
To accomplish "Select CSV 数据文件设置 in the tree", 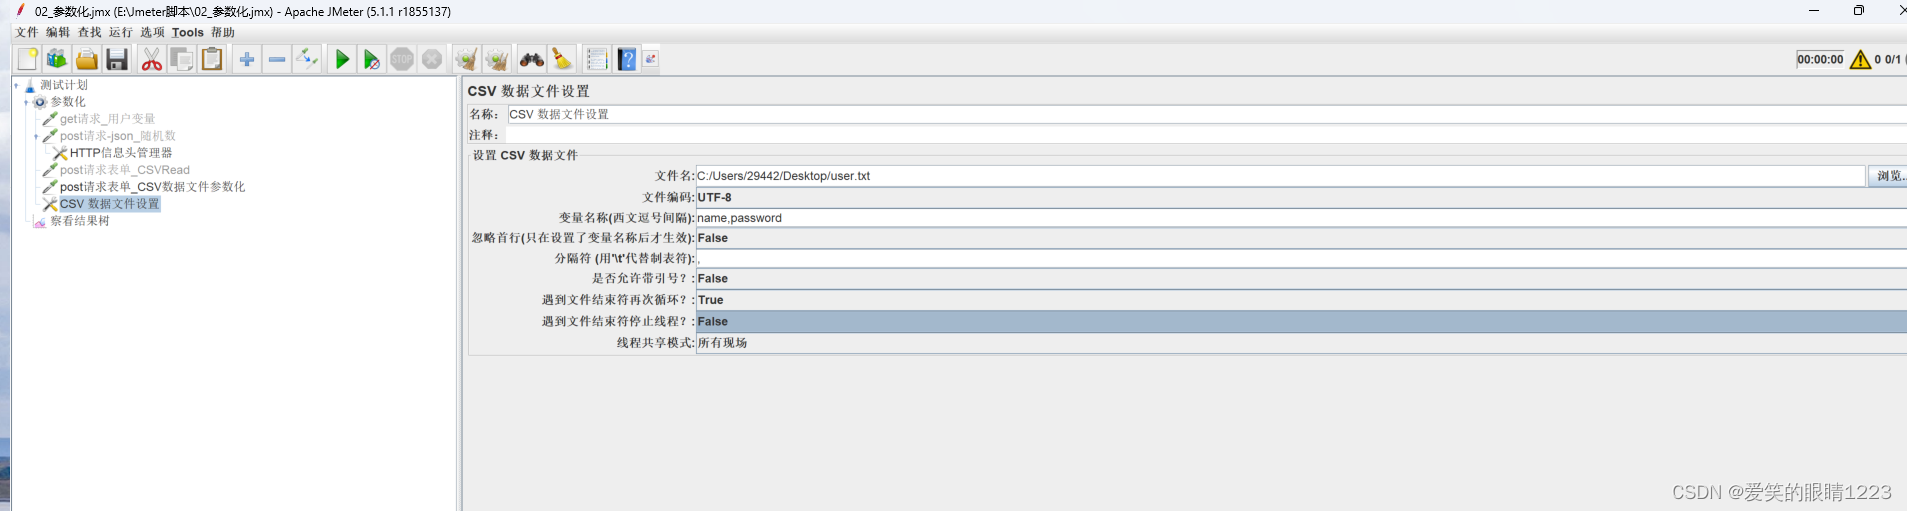I will click(109, 204).
